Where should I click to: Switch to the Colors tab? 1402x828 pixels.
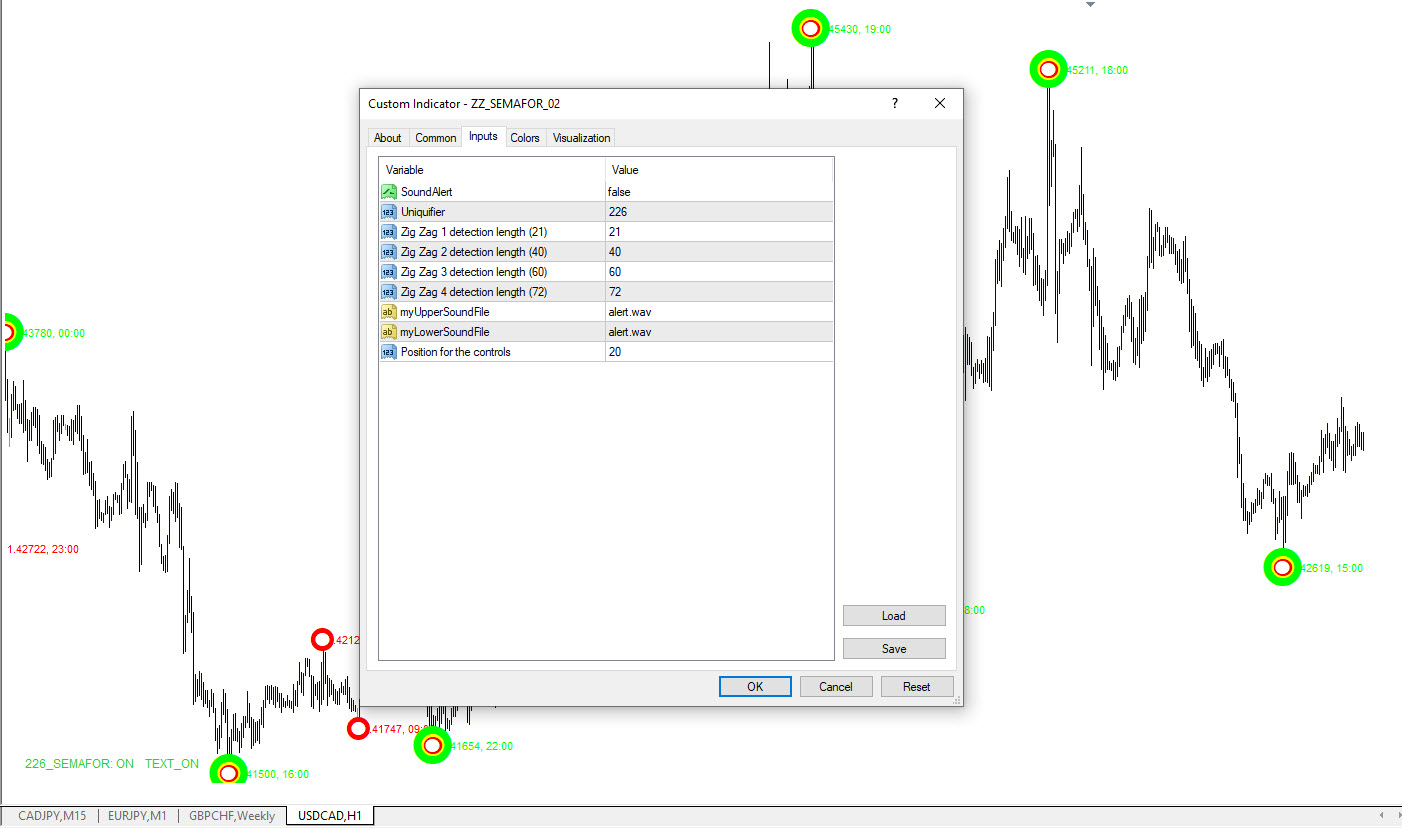(525, 138)
